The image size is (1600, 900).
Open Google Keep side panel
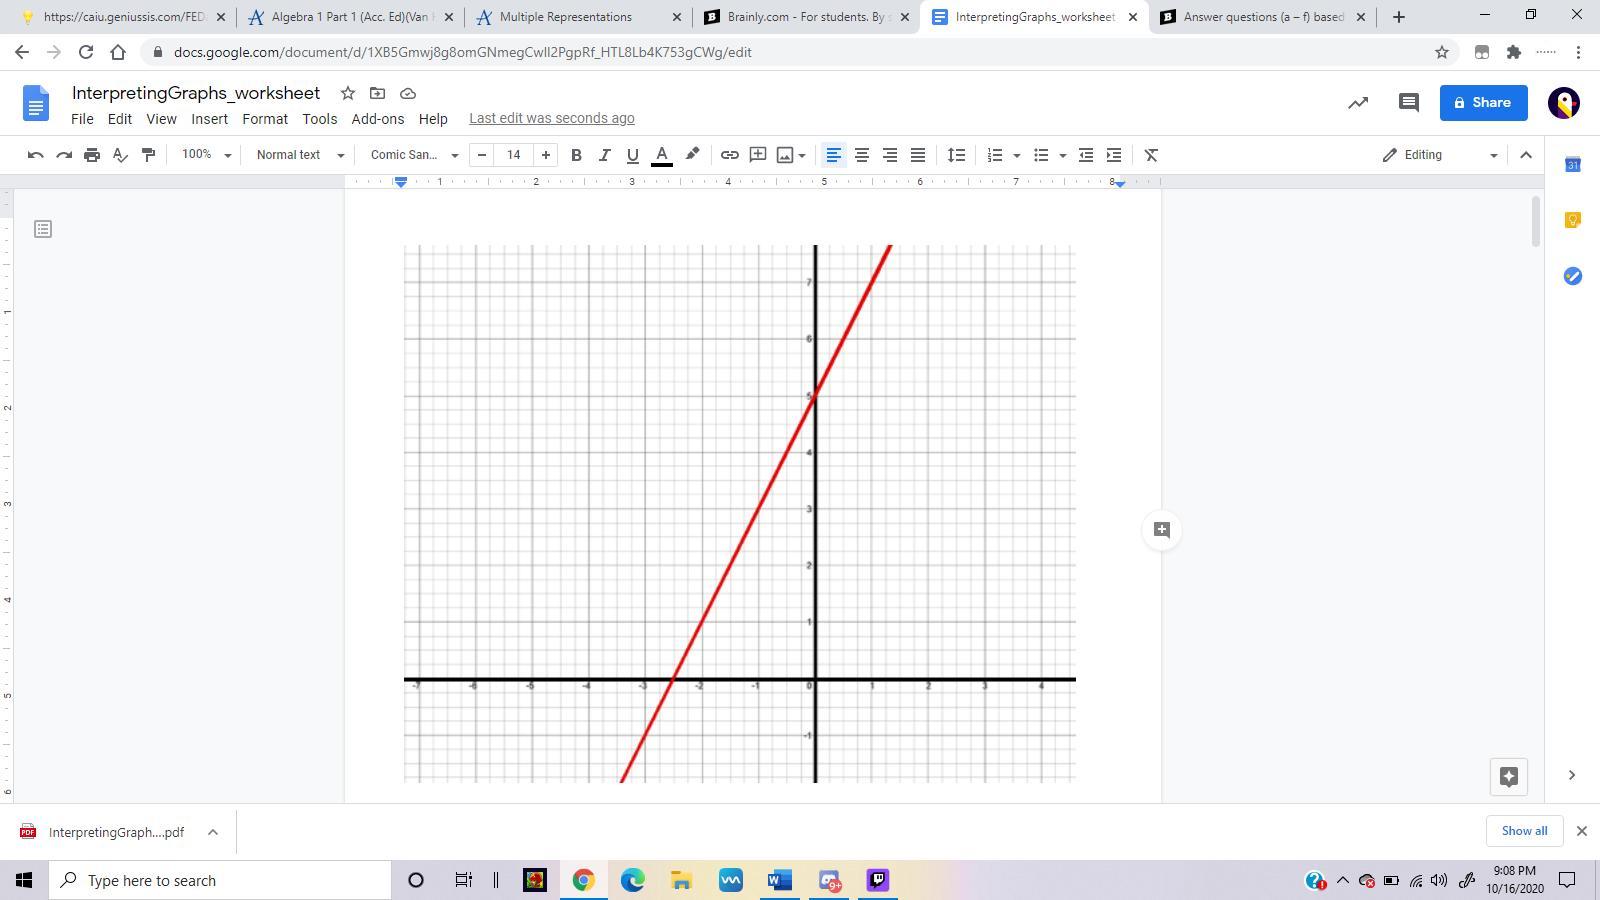1573,220
